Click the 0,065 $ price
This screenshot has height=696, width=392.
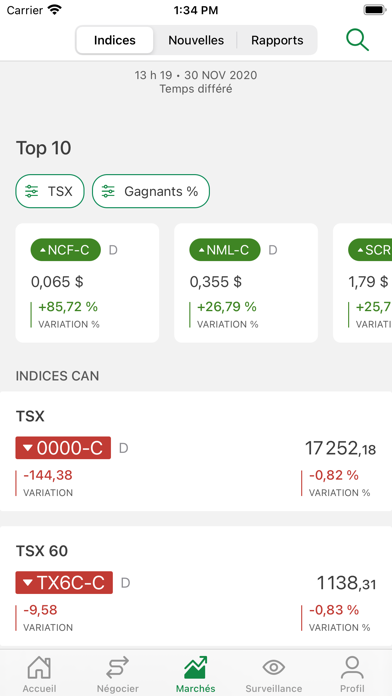coord(57,281)
